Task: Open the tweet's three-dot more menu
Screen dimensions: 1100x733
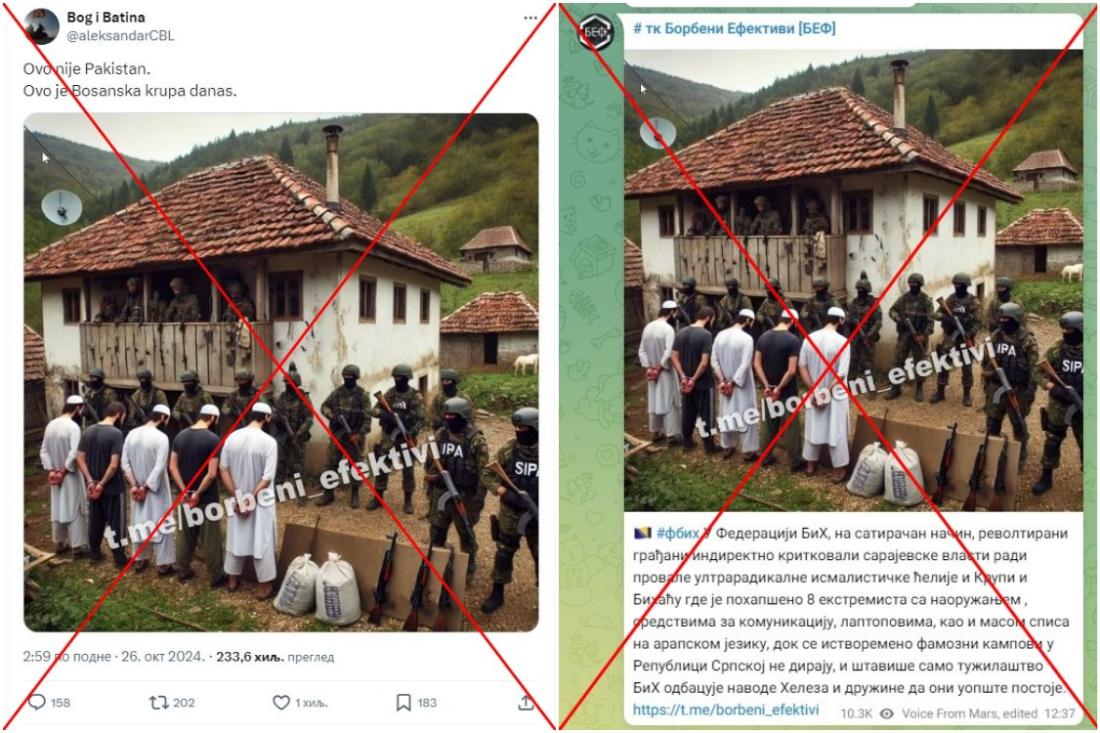Action: (x=530, y=18)
